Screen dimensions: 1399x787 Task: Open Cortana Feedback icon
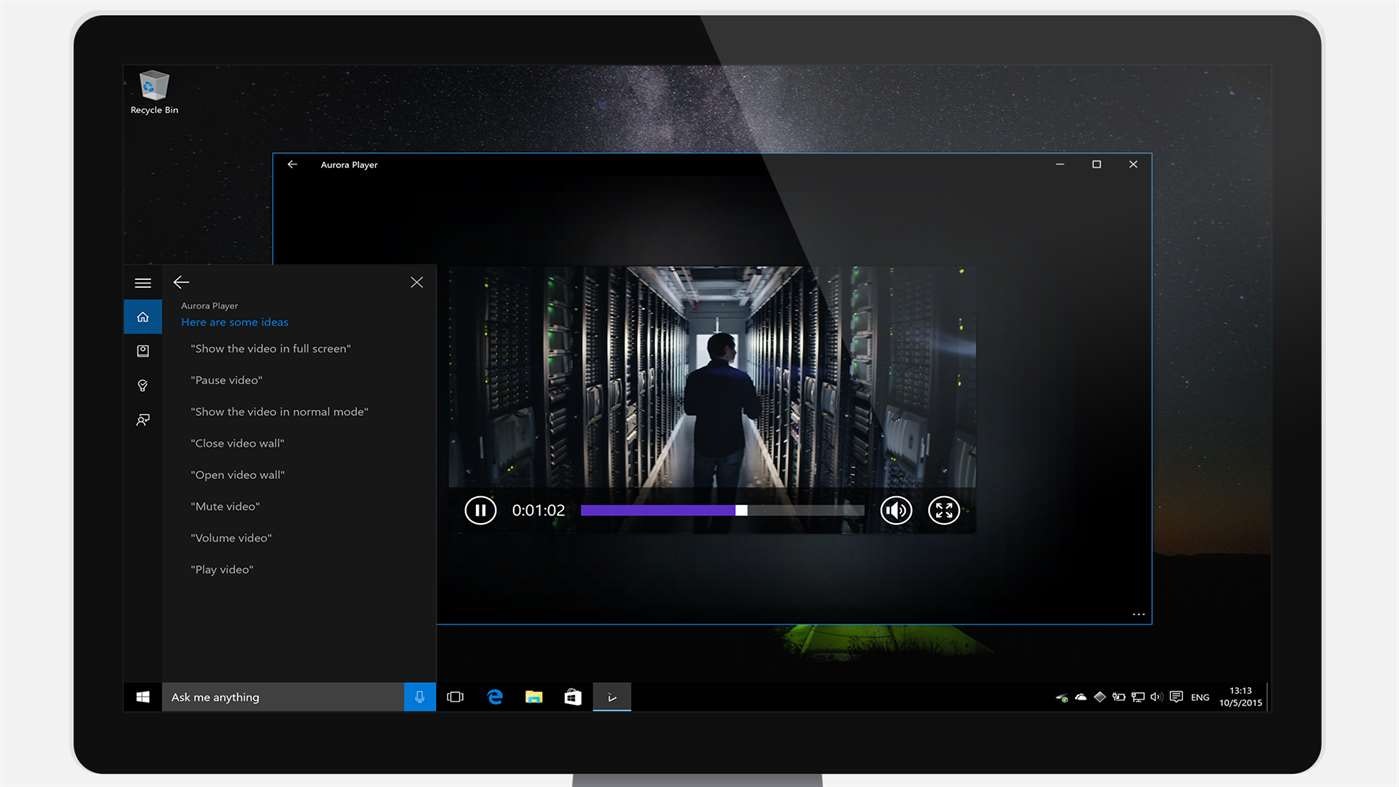tap(143, 420)
